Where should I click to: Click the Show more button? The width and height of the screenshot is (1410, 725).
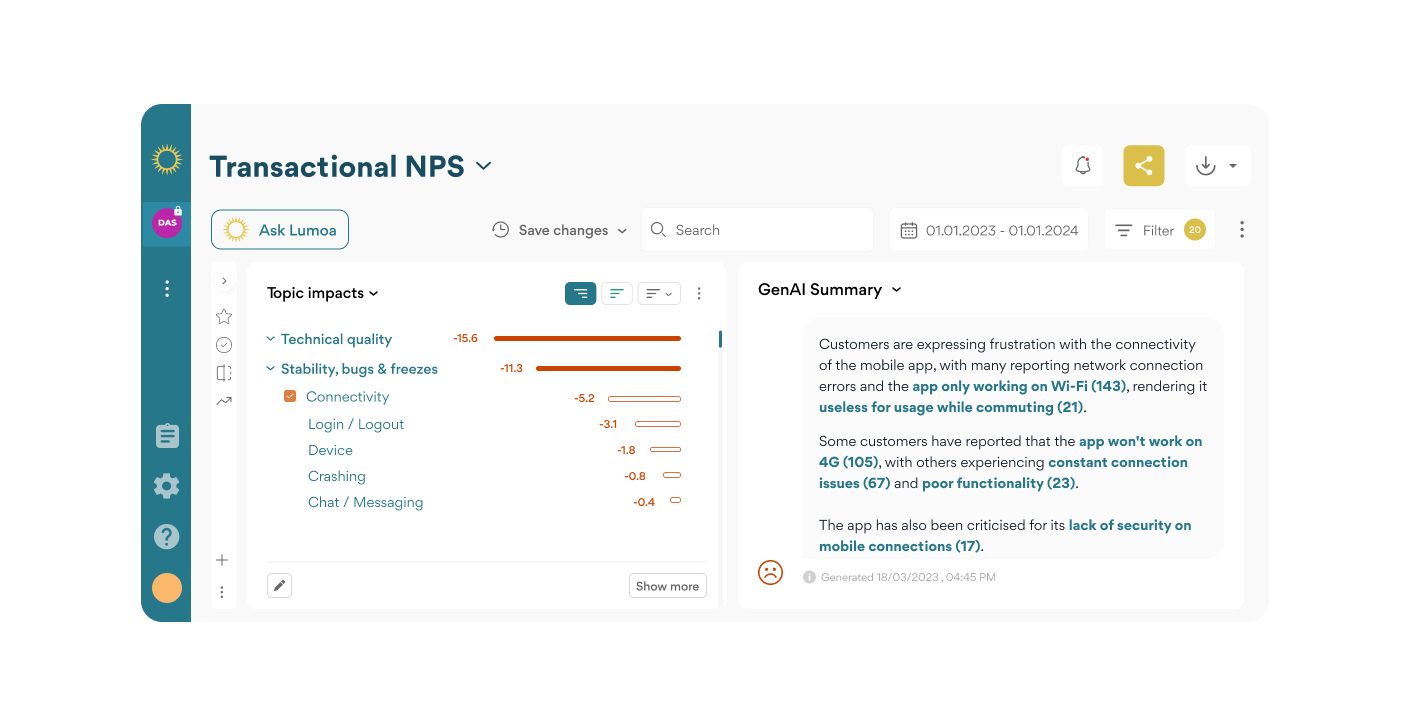tap(667, 586)
